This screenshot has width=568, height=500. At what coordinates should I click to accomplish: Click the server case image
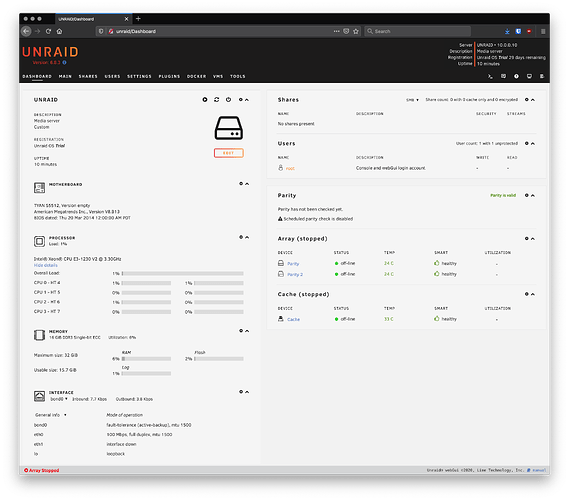[229, 128]
